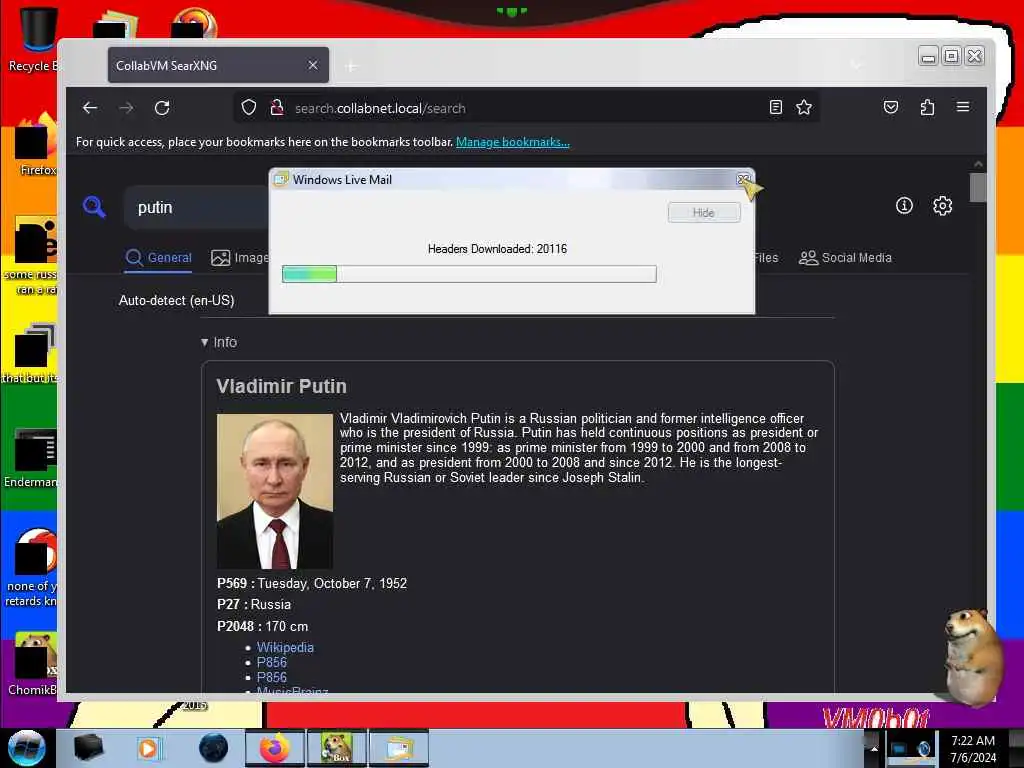Click the page vertical scrollbar thumb
The image size is (1024, 768).
978,187
